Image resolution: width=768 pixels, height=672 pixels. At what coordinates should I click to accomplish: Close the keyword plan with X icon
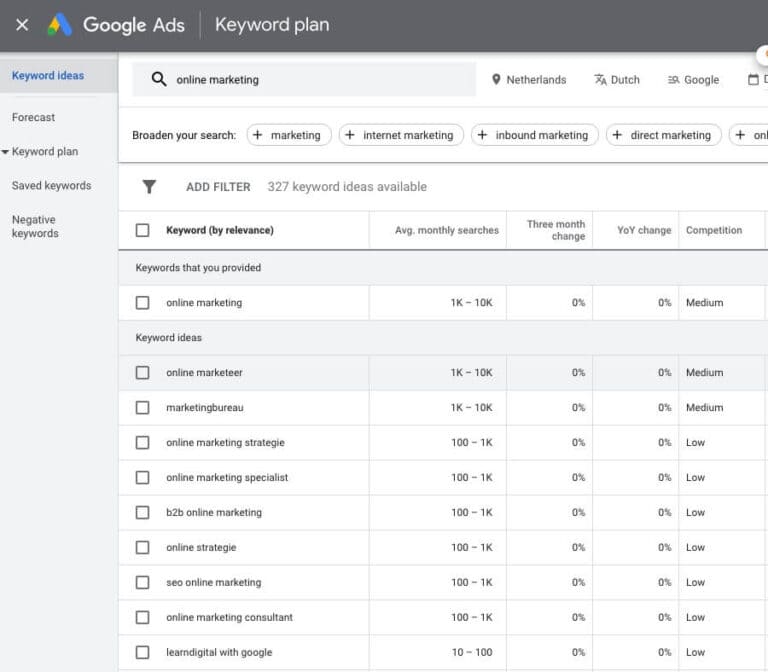click(x=22, y=25)
